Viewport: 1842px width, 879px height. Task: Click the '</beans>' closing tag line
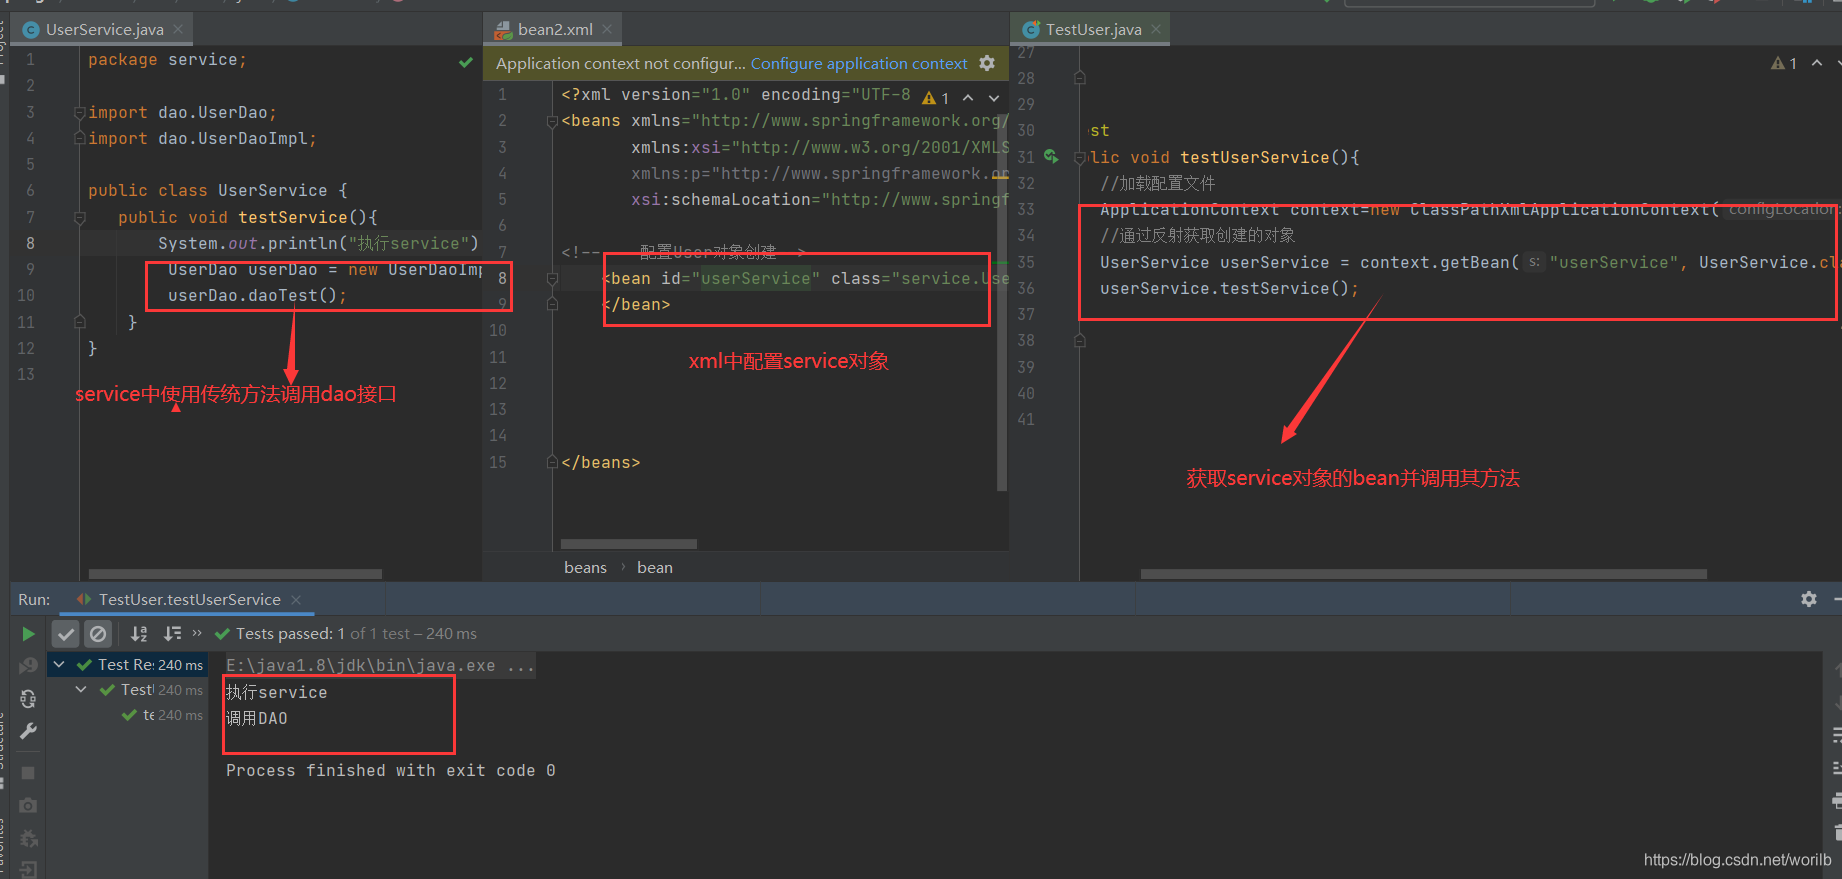(600, 462)
